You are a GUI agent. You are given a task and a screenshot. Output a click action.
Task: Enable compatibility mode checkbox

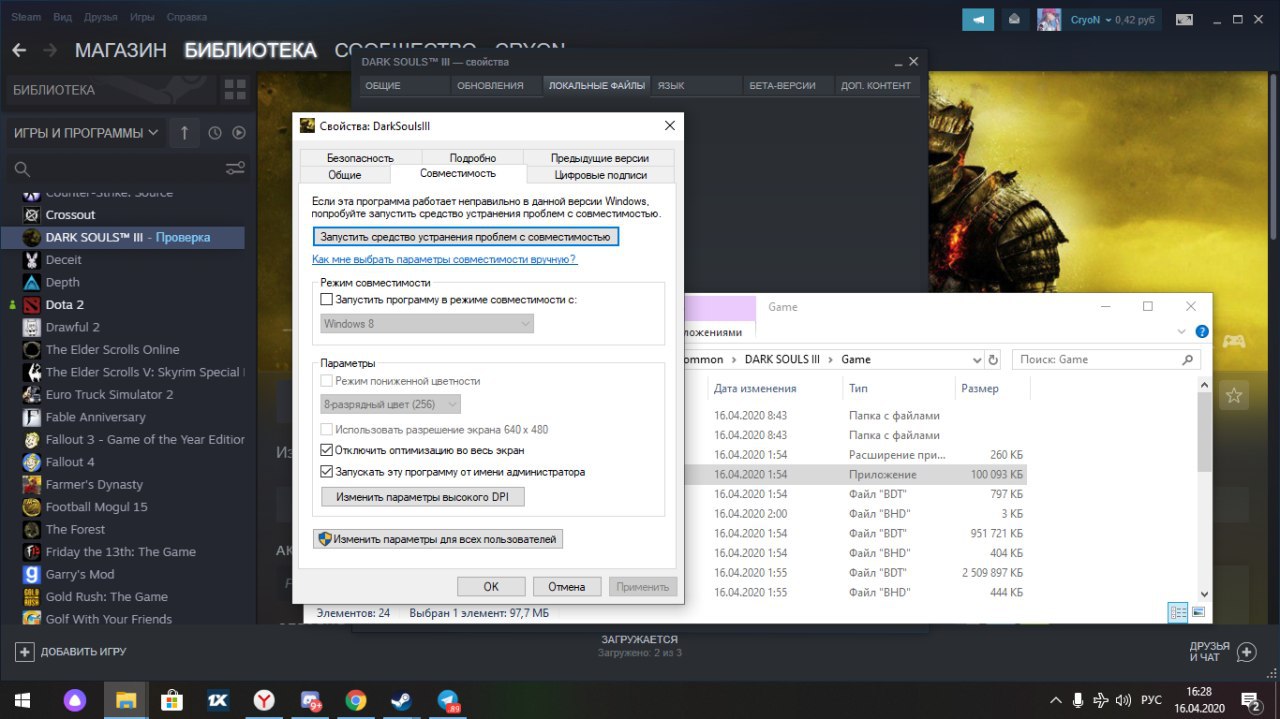[326, 299]
